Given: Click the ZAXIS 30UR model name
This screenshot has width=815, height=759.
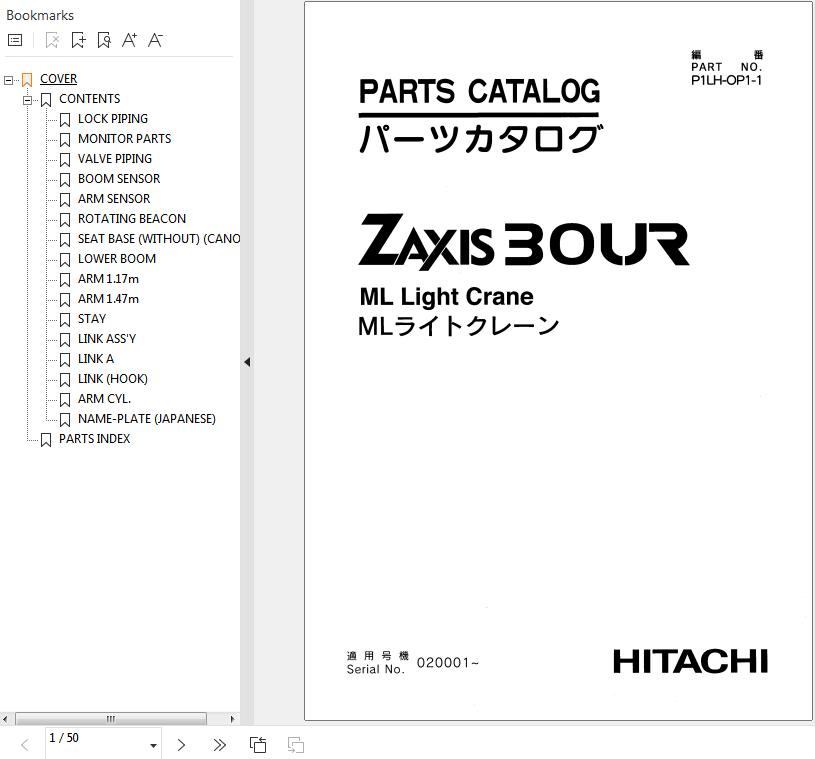Looking at the screenshot, I should point(524,242).
